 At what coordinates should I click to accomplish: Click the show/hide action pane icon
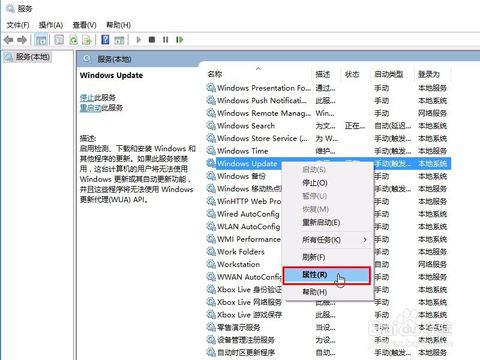coord(119,40)
